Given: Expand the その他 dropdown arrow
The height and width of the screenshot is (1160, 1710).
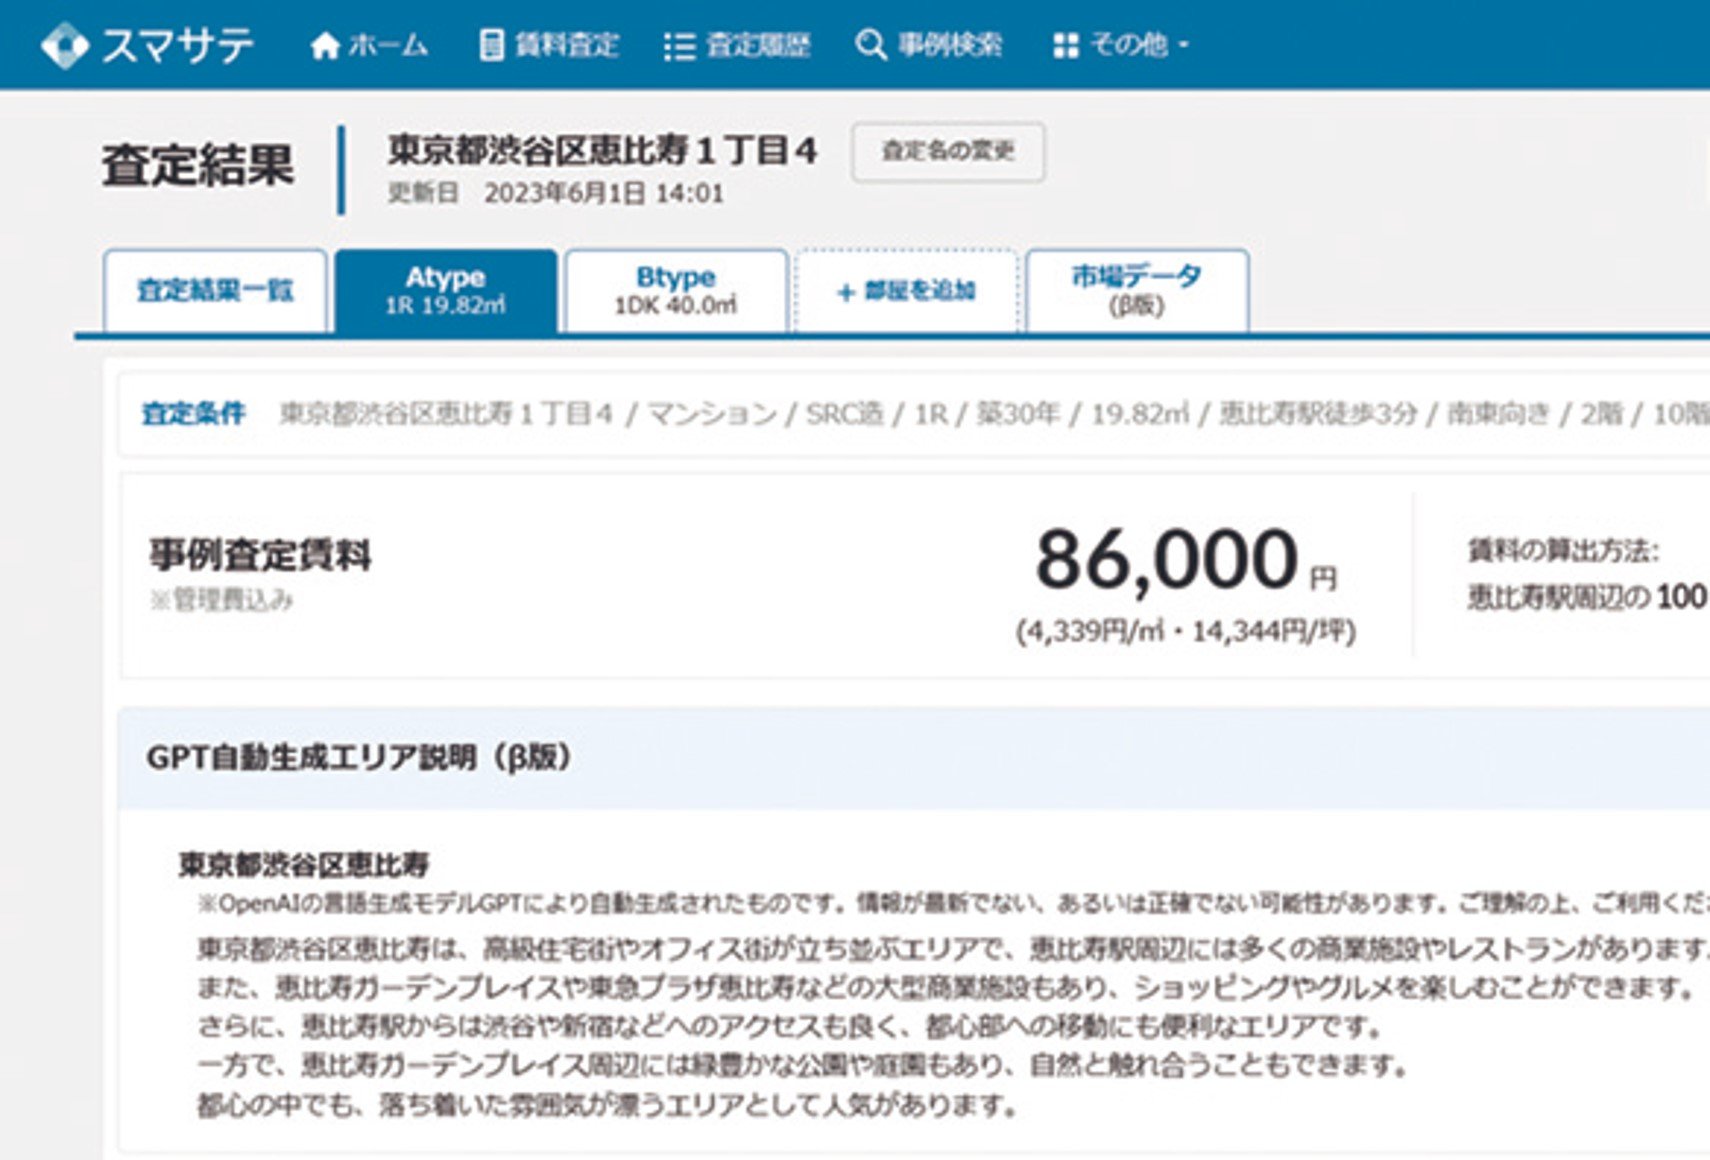Looking at the screenshot, I should tap(1184, 46).
